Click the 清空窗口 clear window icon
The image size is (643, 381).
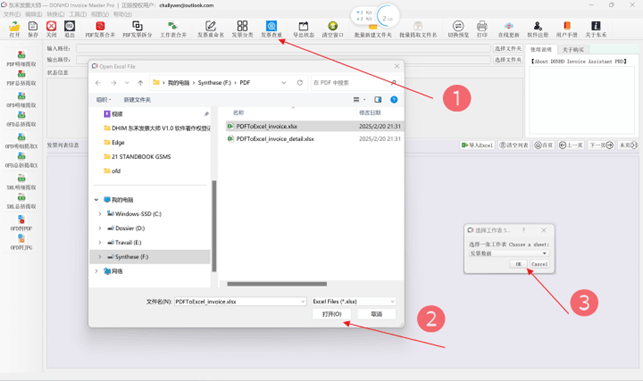333,27
